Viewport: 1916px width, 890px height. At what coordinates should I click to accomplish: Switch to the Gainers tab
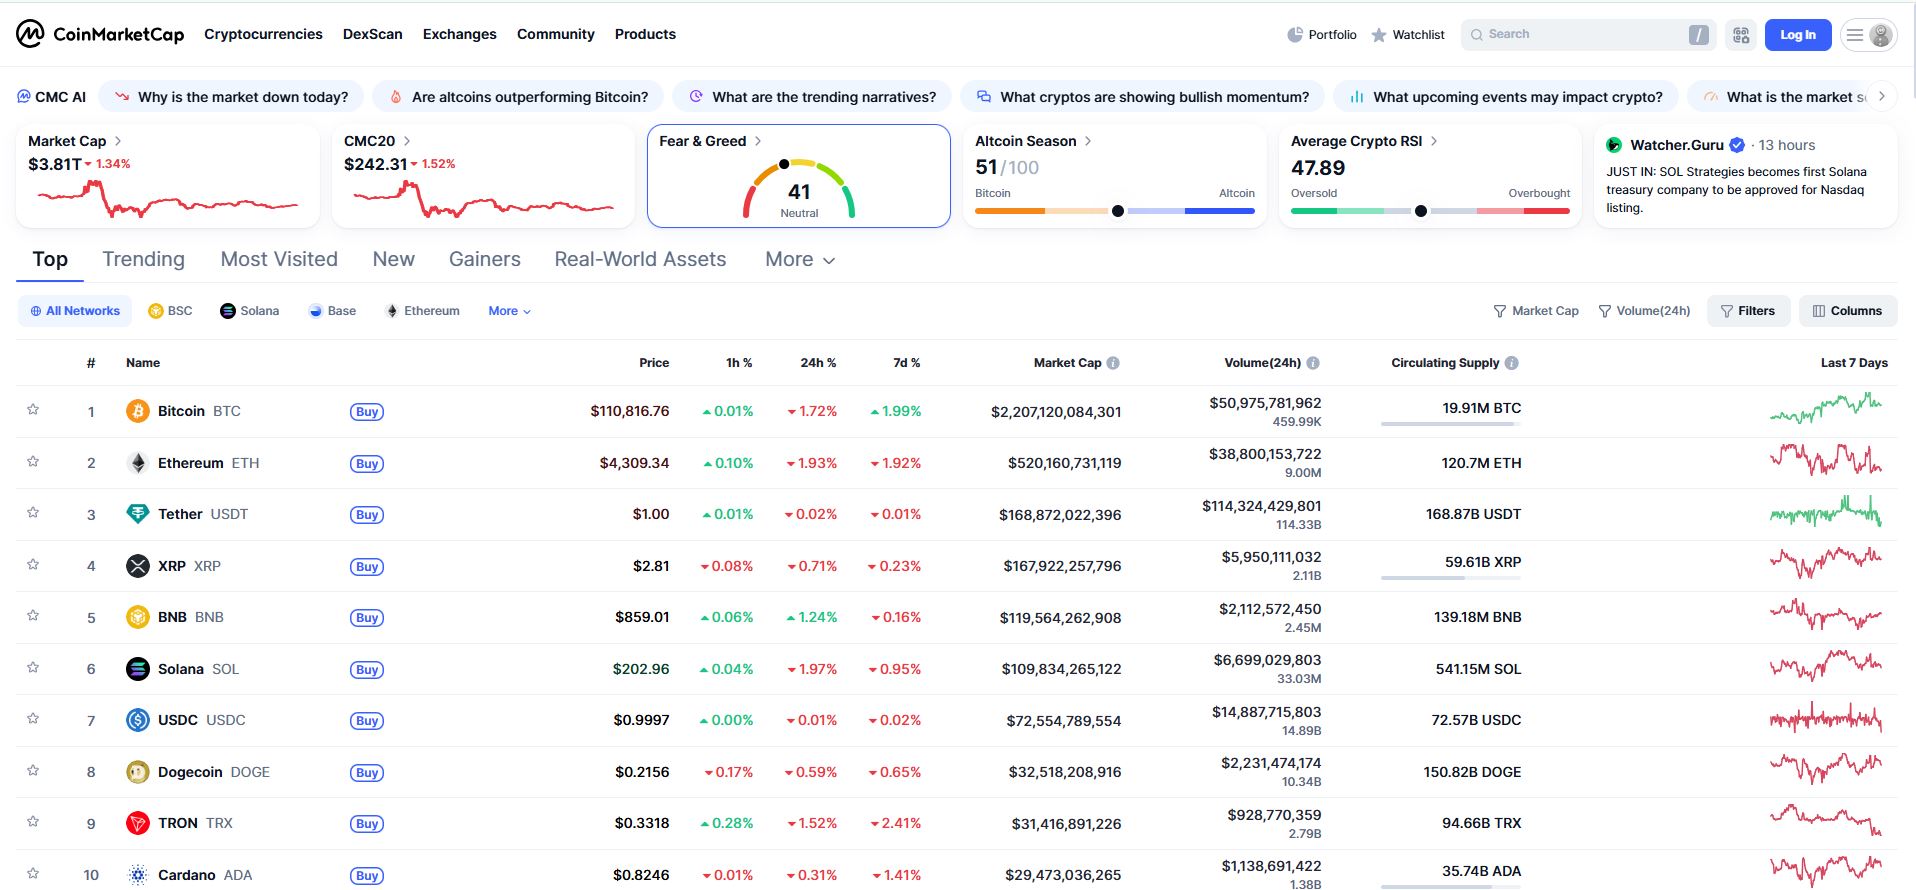point(485,259)
